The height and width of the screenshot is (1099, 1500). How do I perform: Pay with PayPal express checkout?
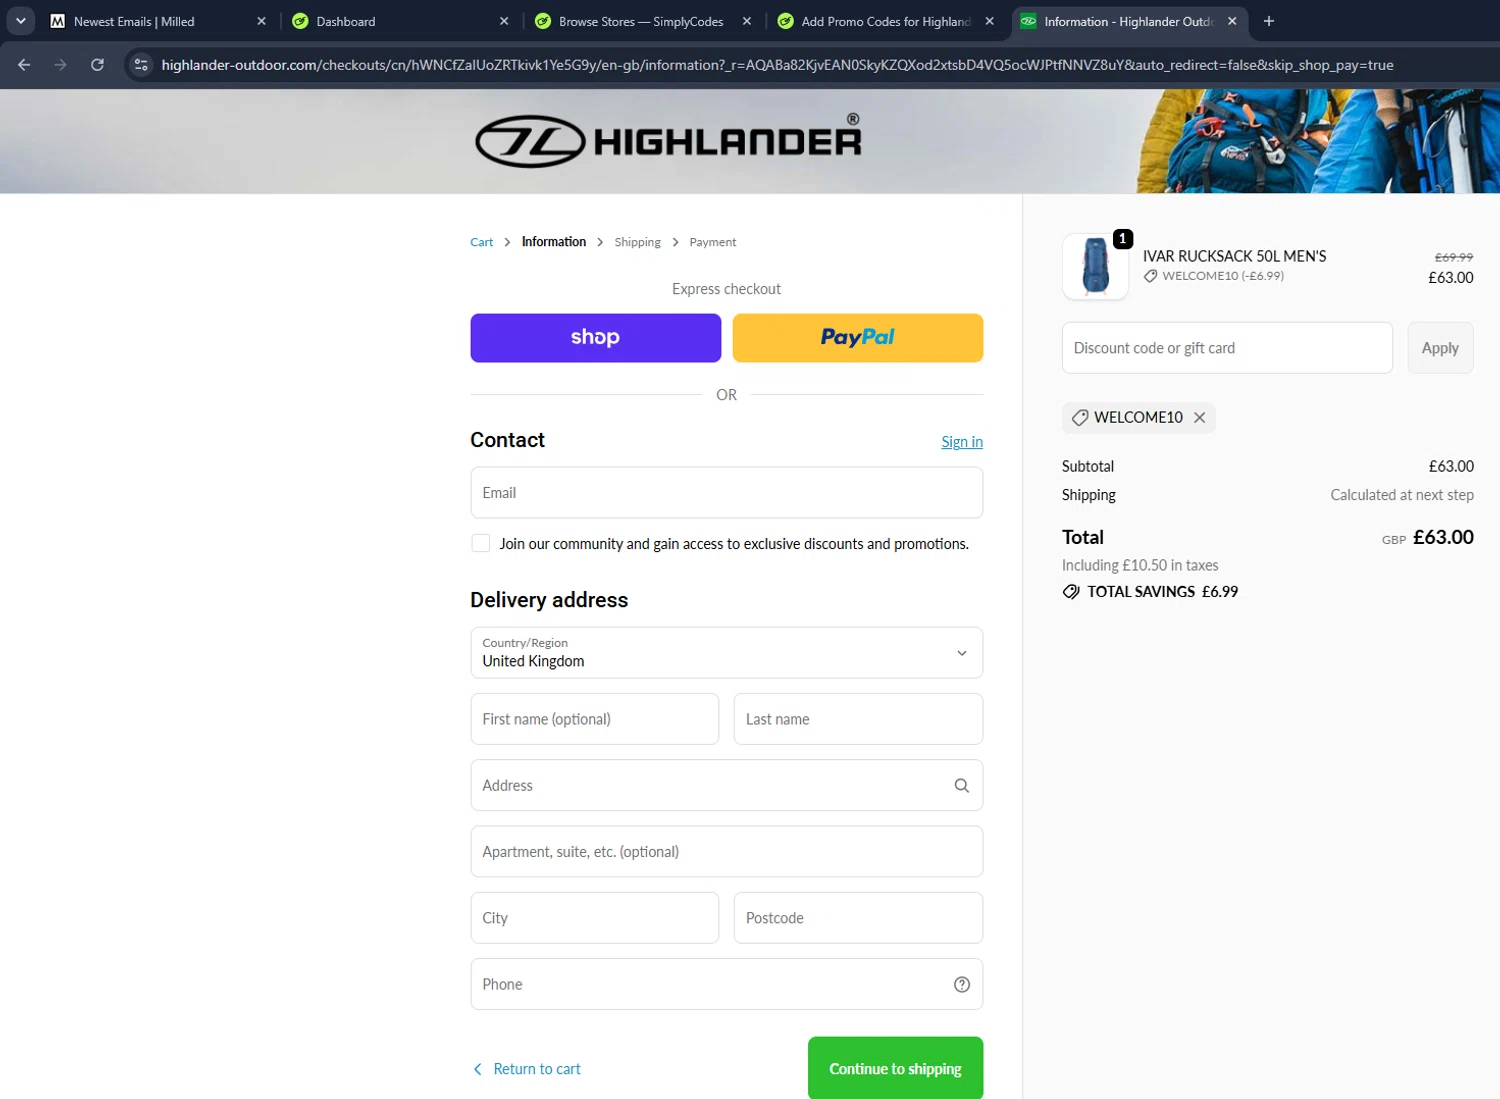click(x=857, y=338)
